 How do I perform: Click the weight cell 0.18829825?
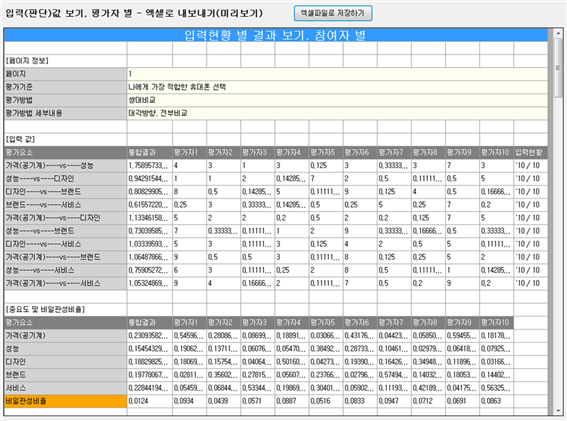point(150,362)
